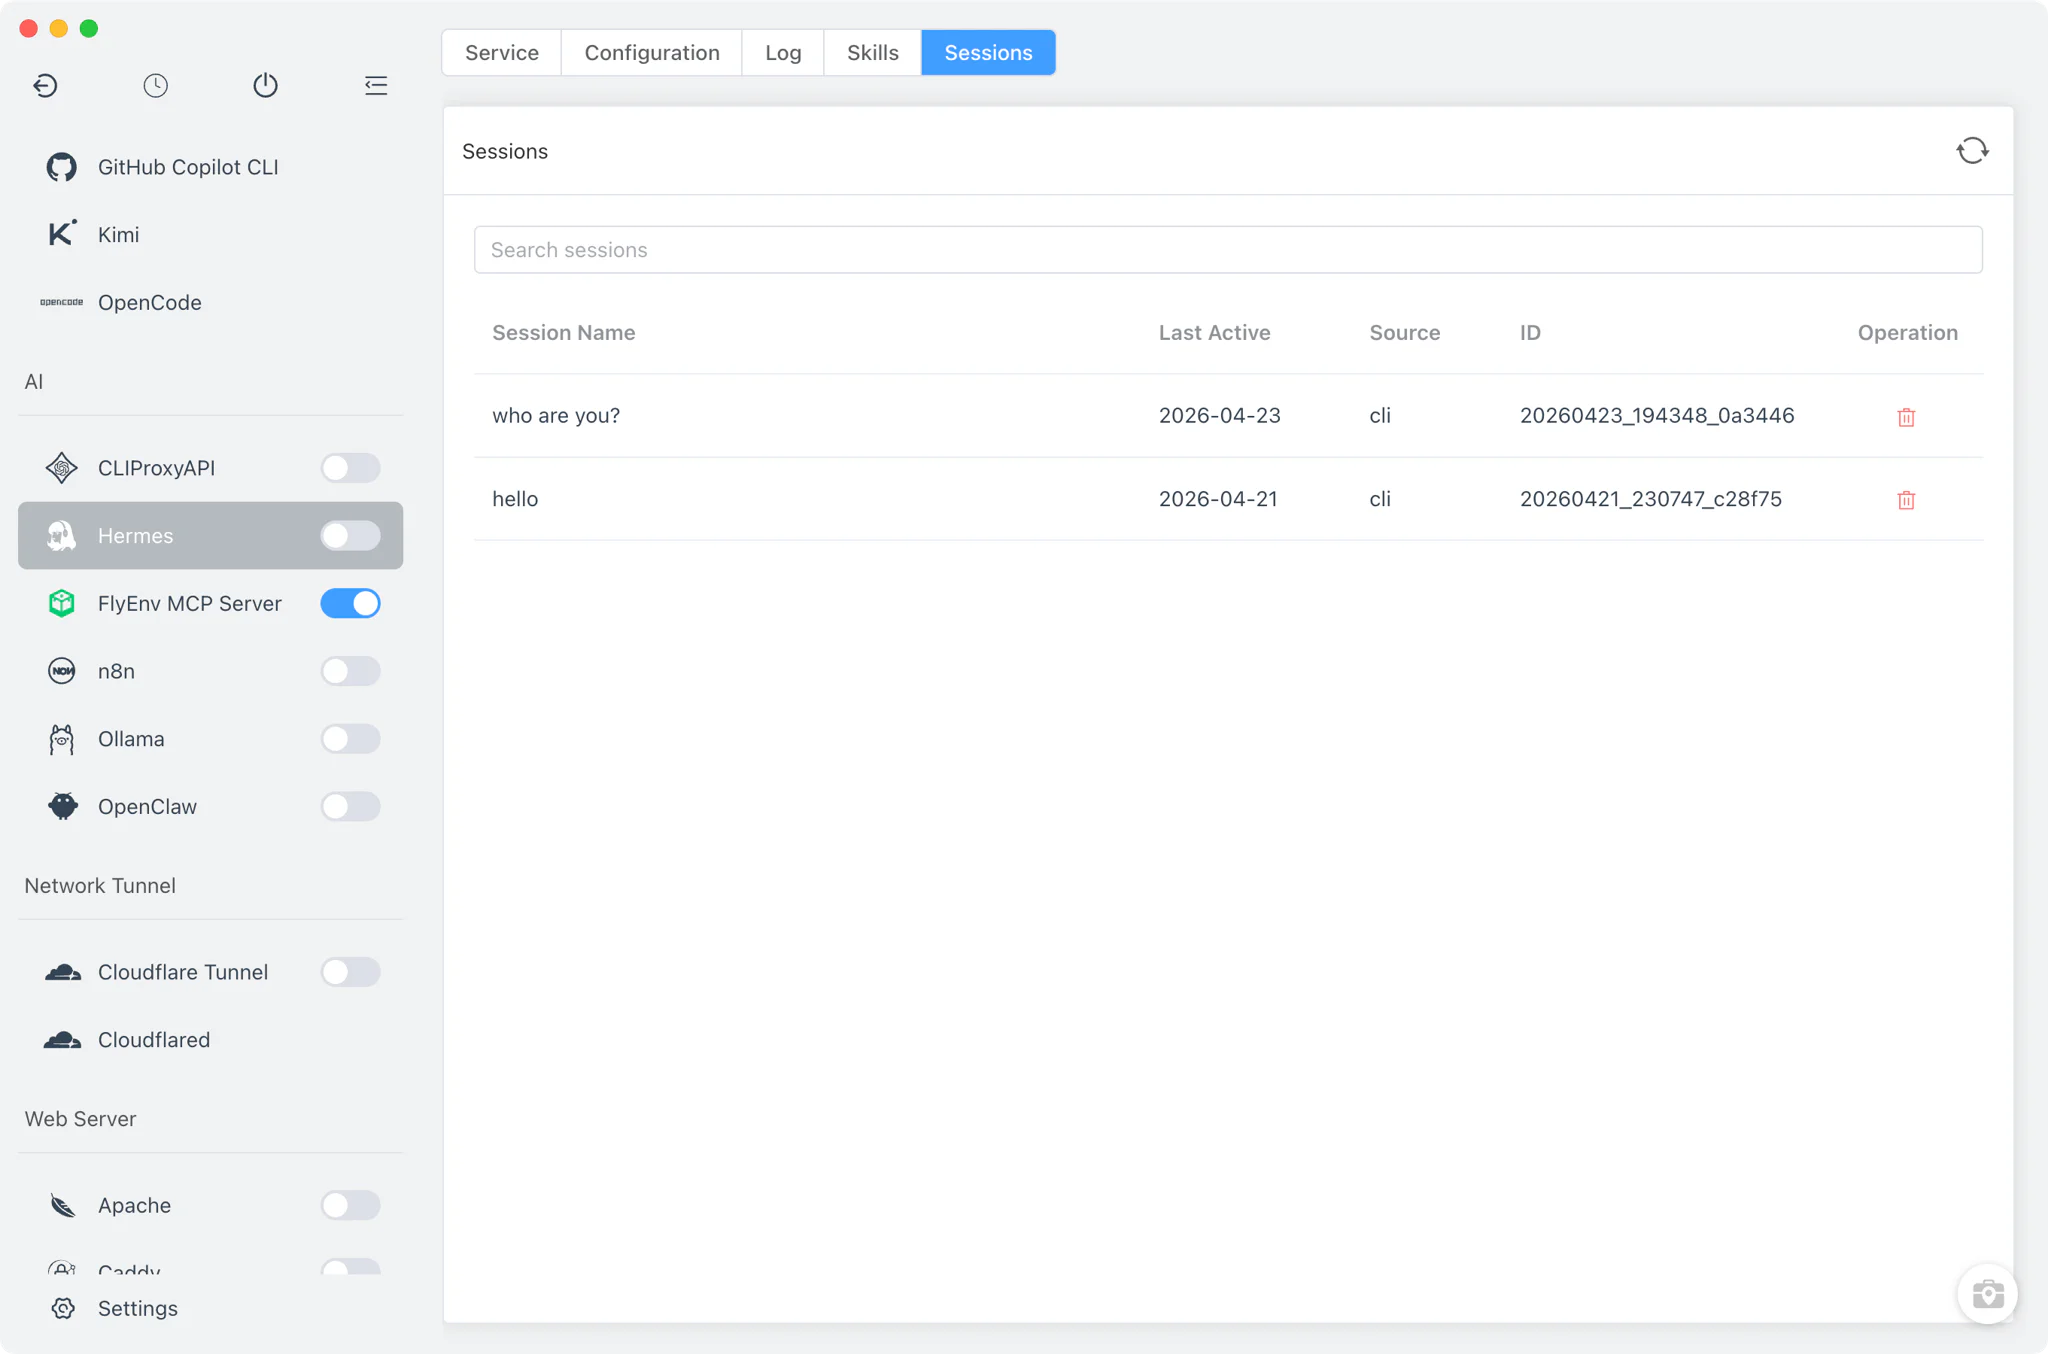Click the 'who are you?' session name
The width and height of the screenshot is (2048, 1354).
click(x=556, y=415)
